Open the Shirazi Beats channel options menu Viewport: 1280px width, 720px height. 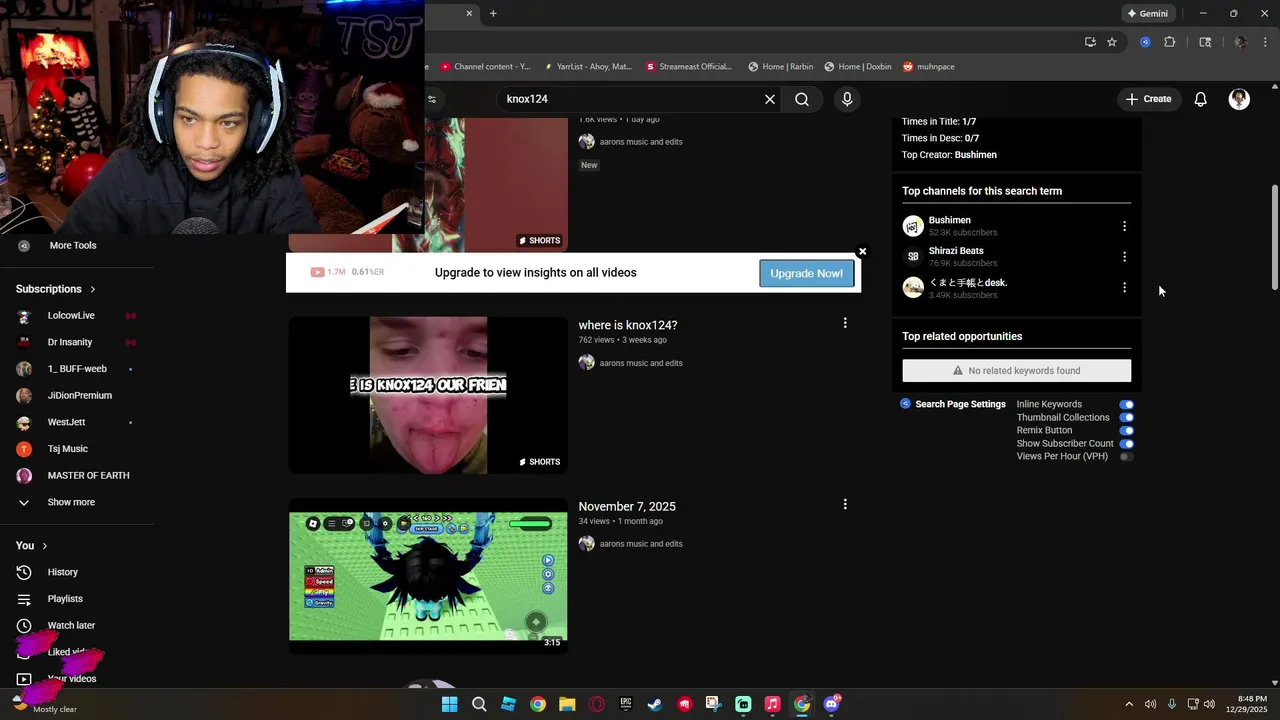[x=1124, y=257]
